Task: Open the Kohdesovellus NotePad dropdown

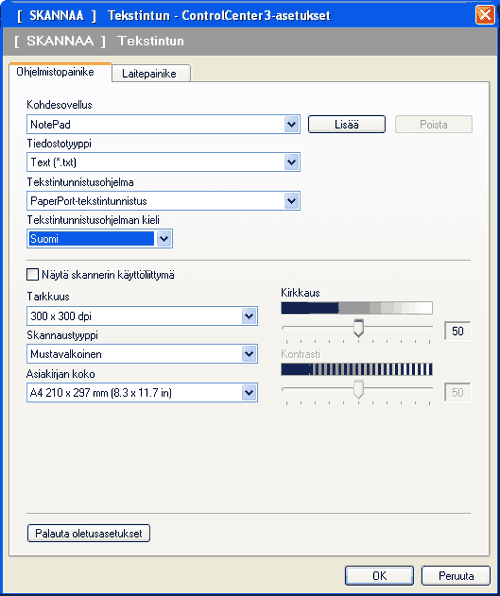Action: (163, 124)
